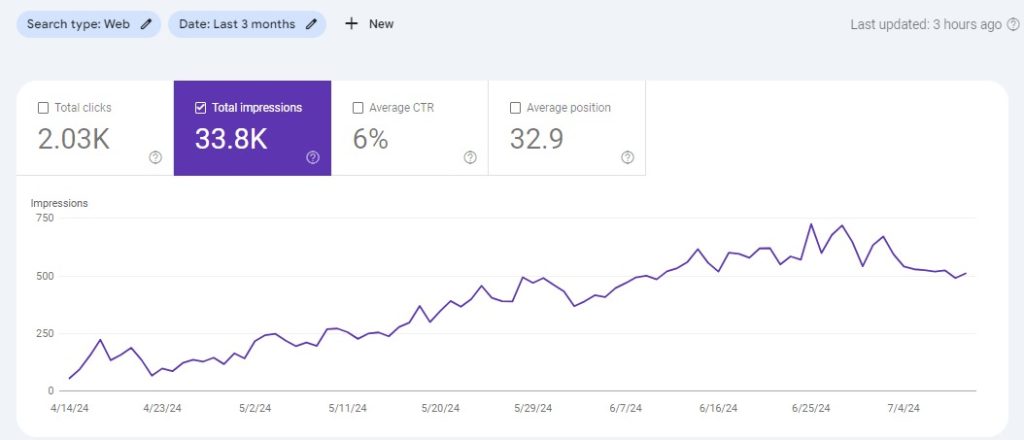This screenshot has height=440, width=1024.
Task: Click help icon in Average position card
Action: click(x=627, y=157)
